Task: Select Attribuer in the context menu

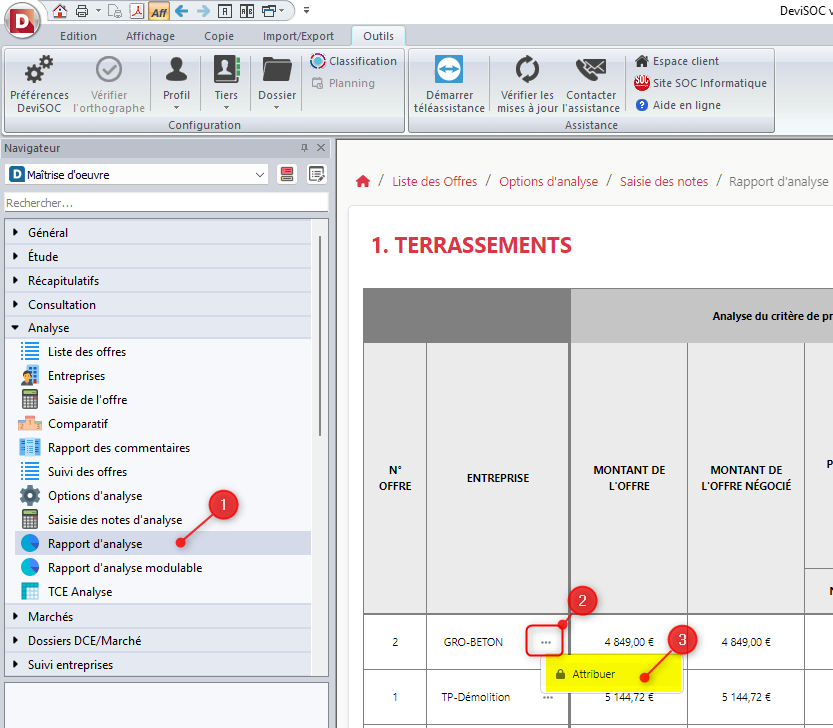Action: 594,674
